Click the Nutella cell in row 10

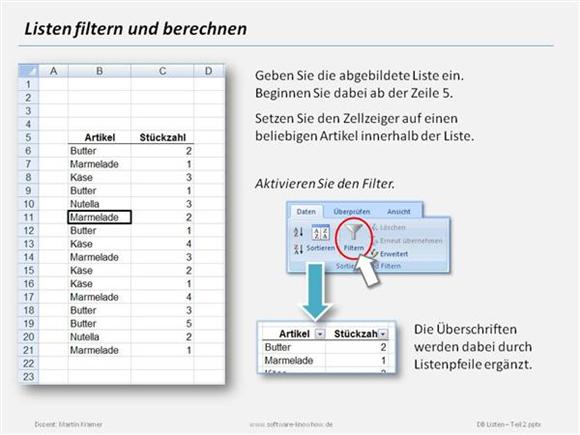coord(100,204)
